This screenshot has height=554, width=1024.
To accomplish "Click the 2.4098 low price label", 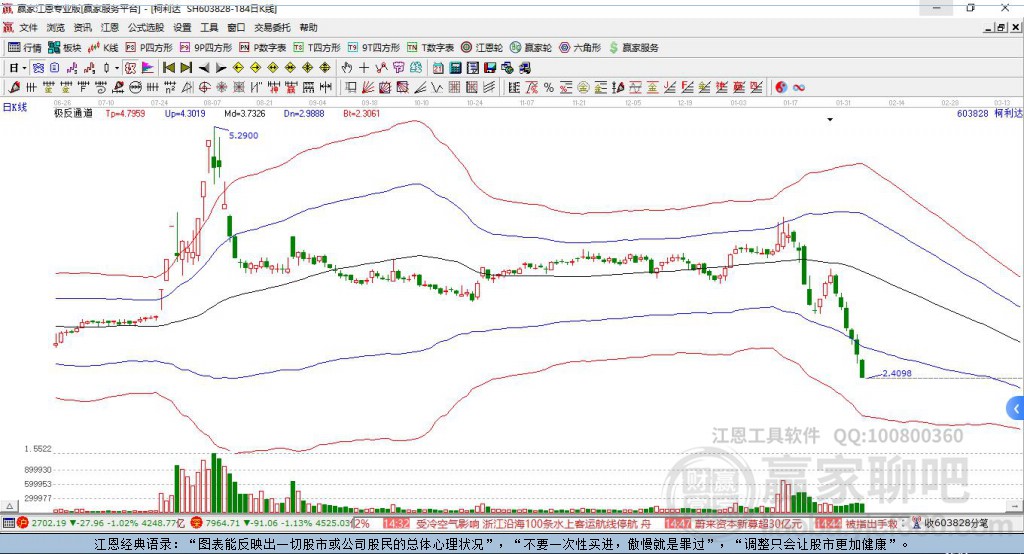I will [897, 373].
